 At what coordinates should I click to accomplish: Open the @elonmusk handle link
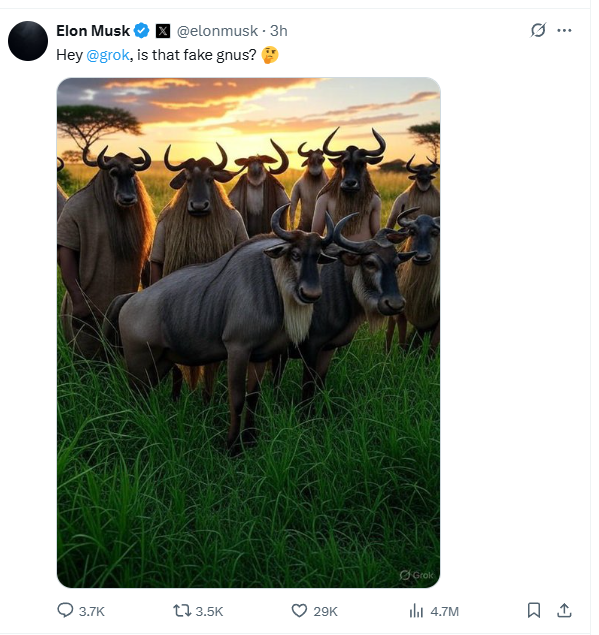[x=217, y=31]
